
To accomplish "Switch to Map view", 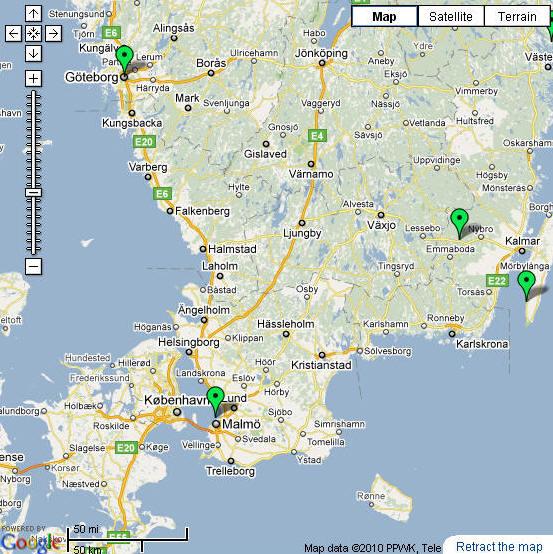I will pyautogui.click(x=384, y=17).
